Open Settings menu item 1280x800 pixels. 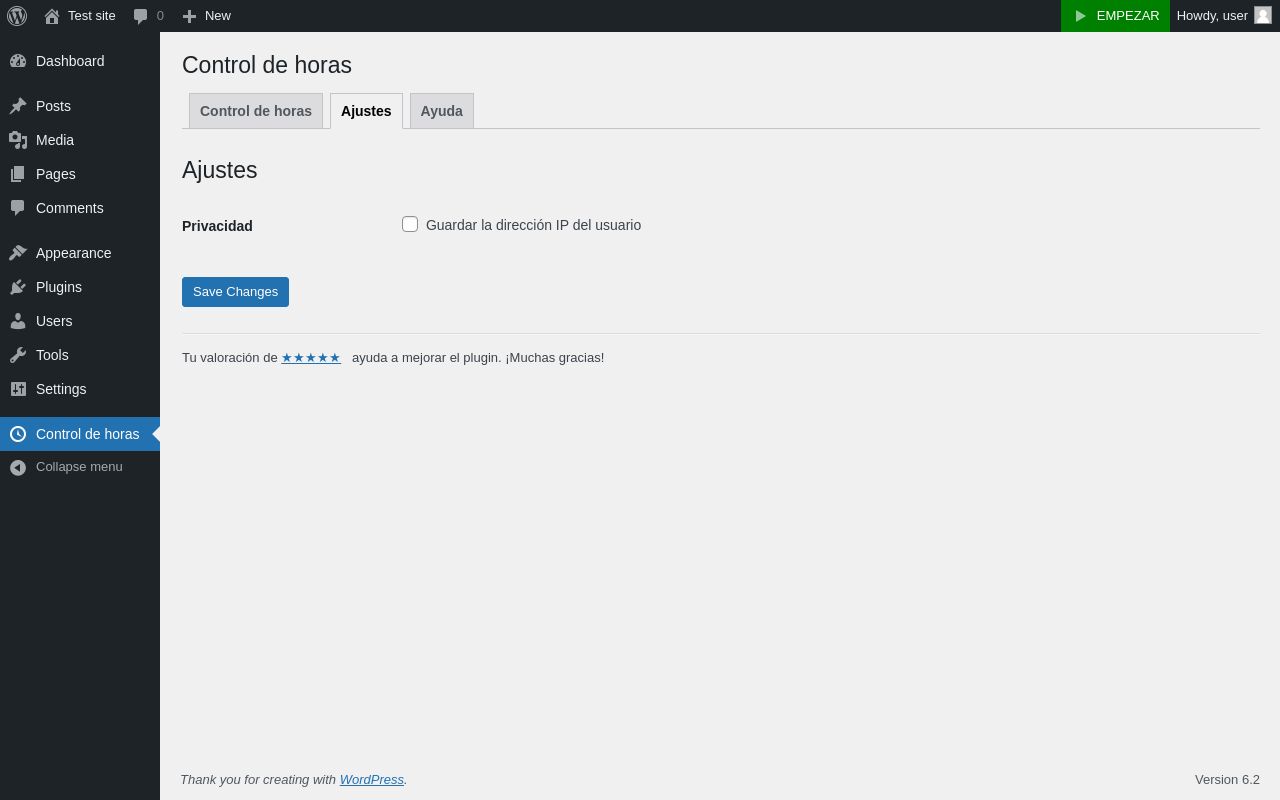coord(80,389)
